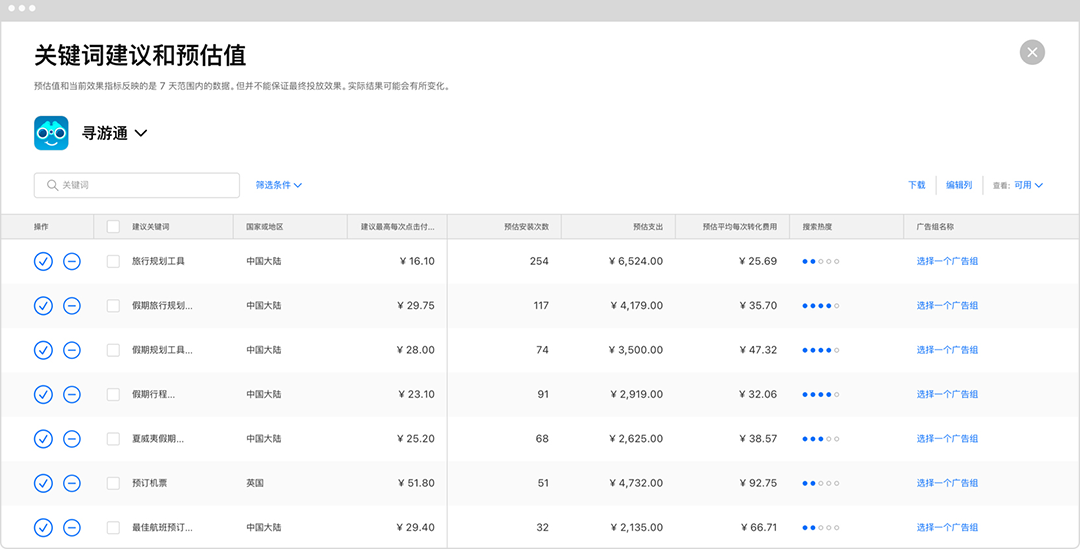1080x556 pixels.
Task: Sort by 预估支出 column header
Action: pyautogui.click(x=648, y=227)
